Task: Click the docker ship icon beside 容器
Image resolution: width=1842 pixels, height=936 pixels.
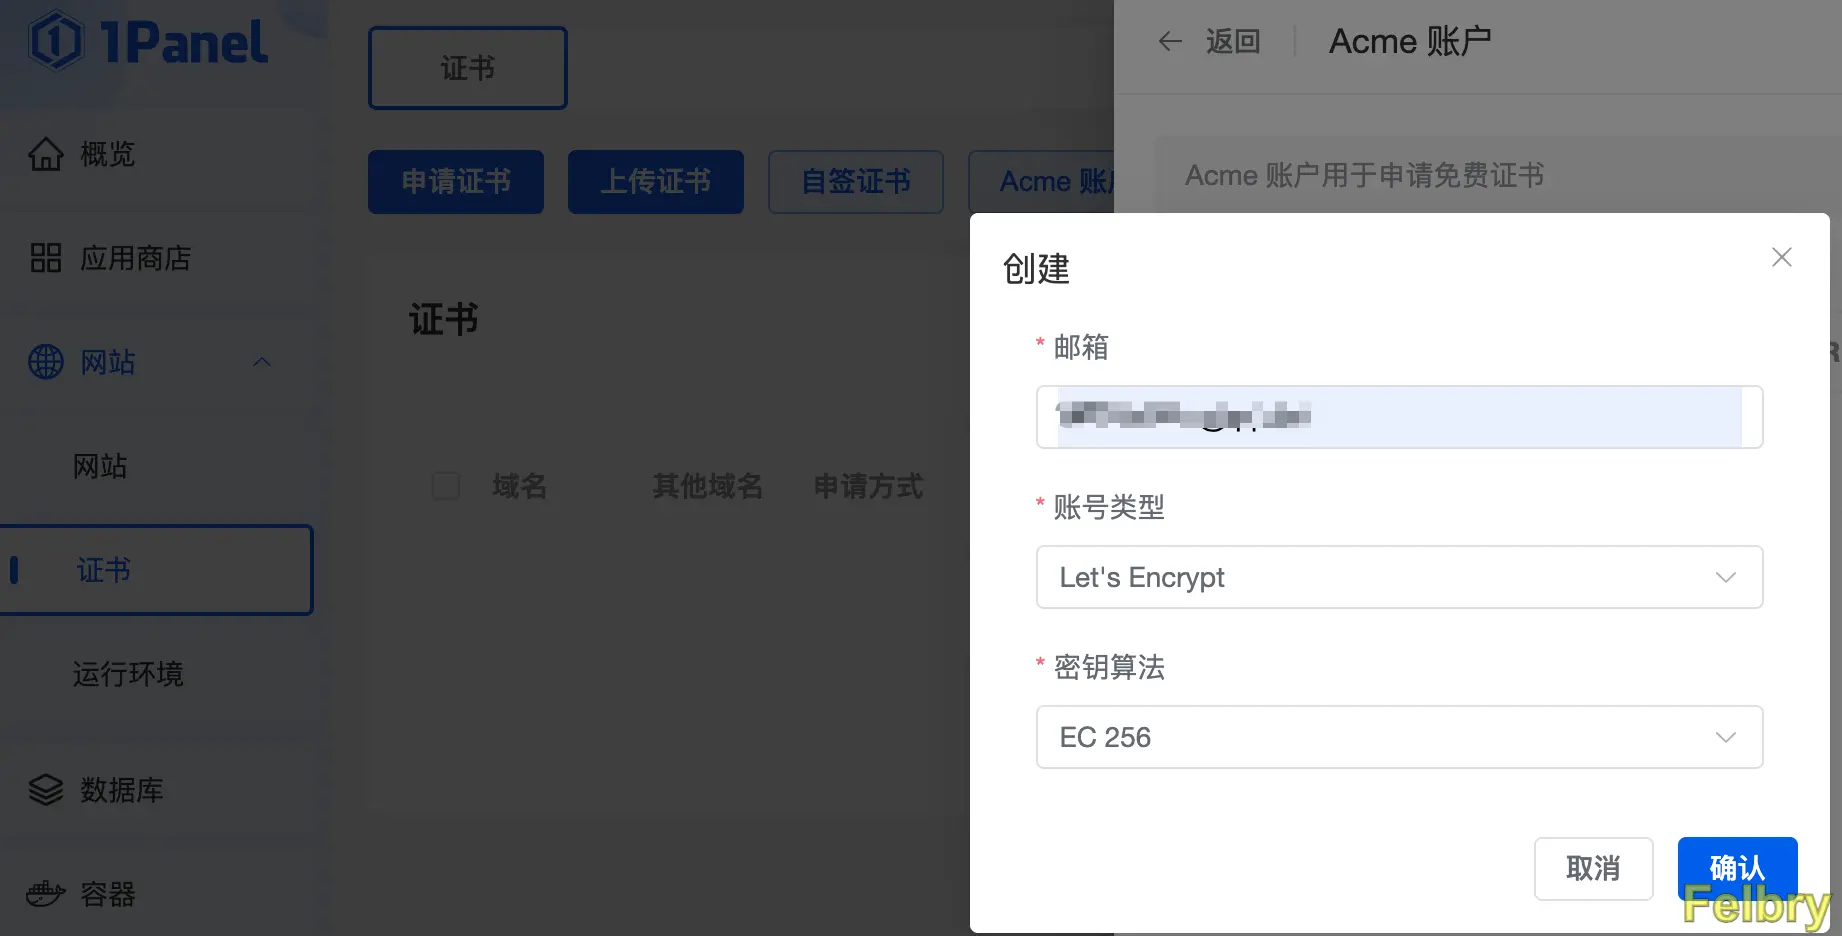Action: click(46, 893)
